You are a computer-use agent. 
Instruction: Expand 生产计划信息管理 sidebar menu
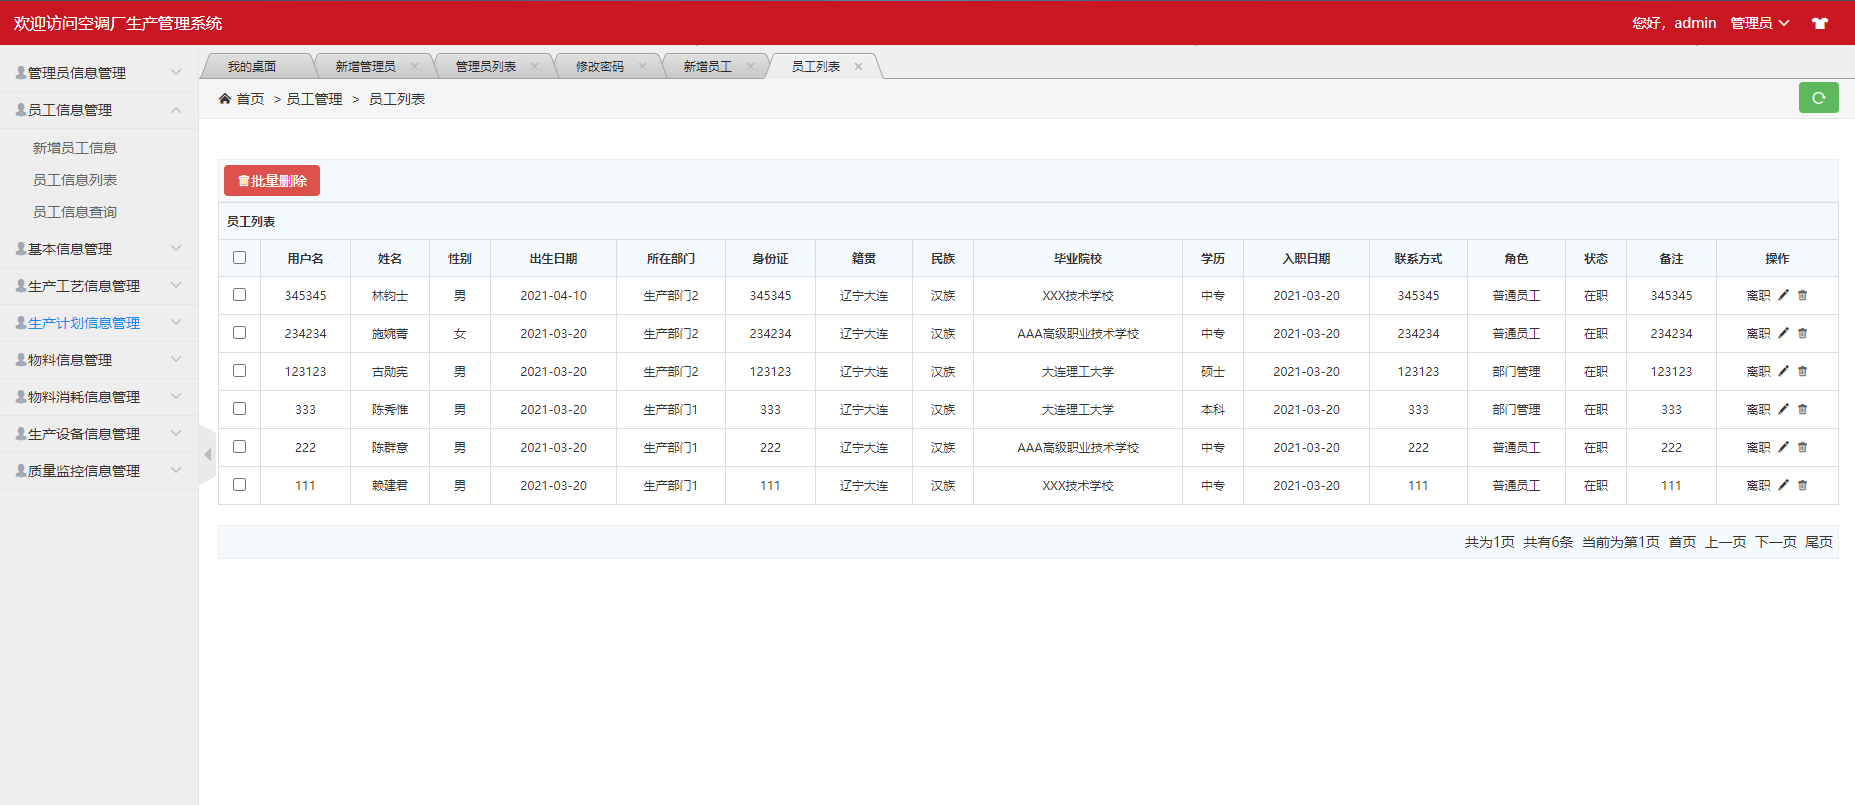point(99,323)
